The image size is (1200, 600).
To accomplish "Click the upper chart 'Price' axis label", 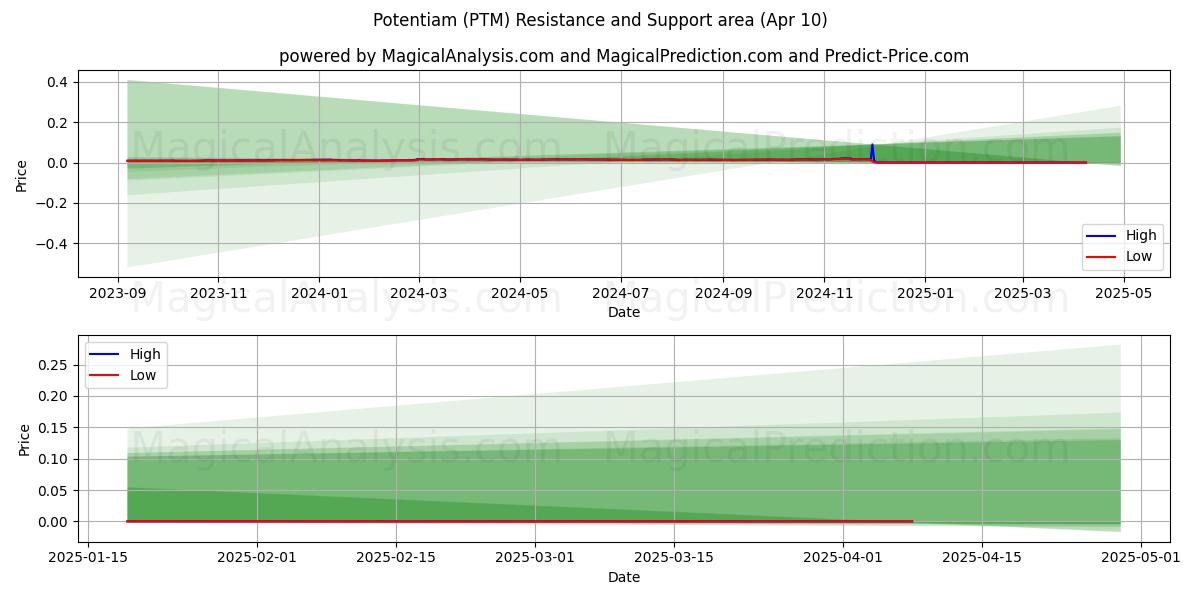I will click(22, 174).
